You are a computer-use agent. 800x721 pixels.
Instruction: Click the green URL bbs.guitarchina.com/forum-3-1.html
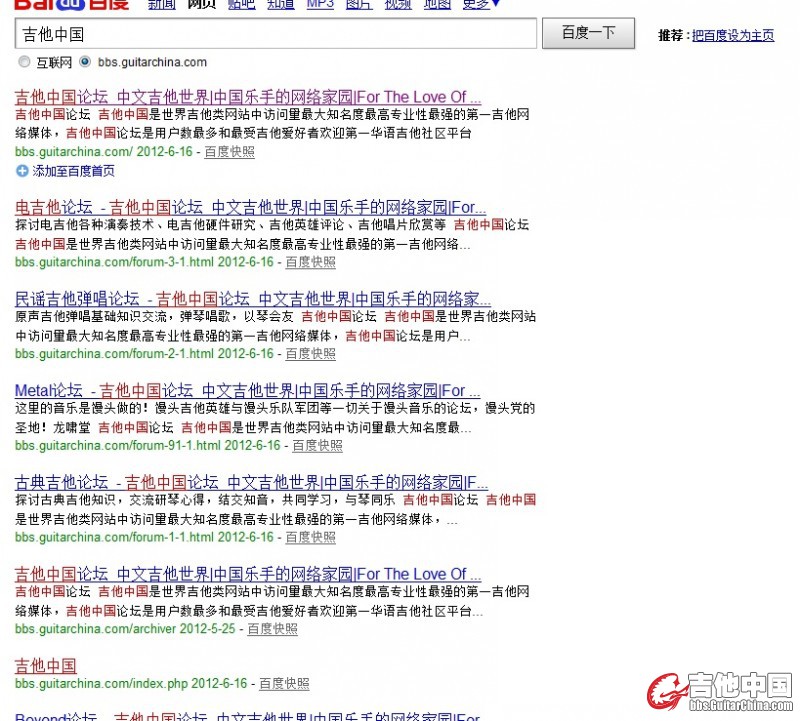(115, 262)
